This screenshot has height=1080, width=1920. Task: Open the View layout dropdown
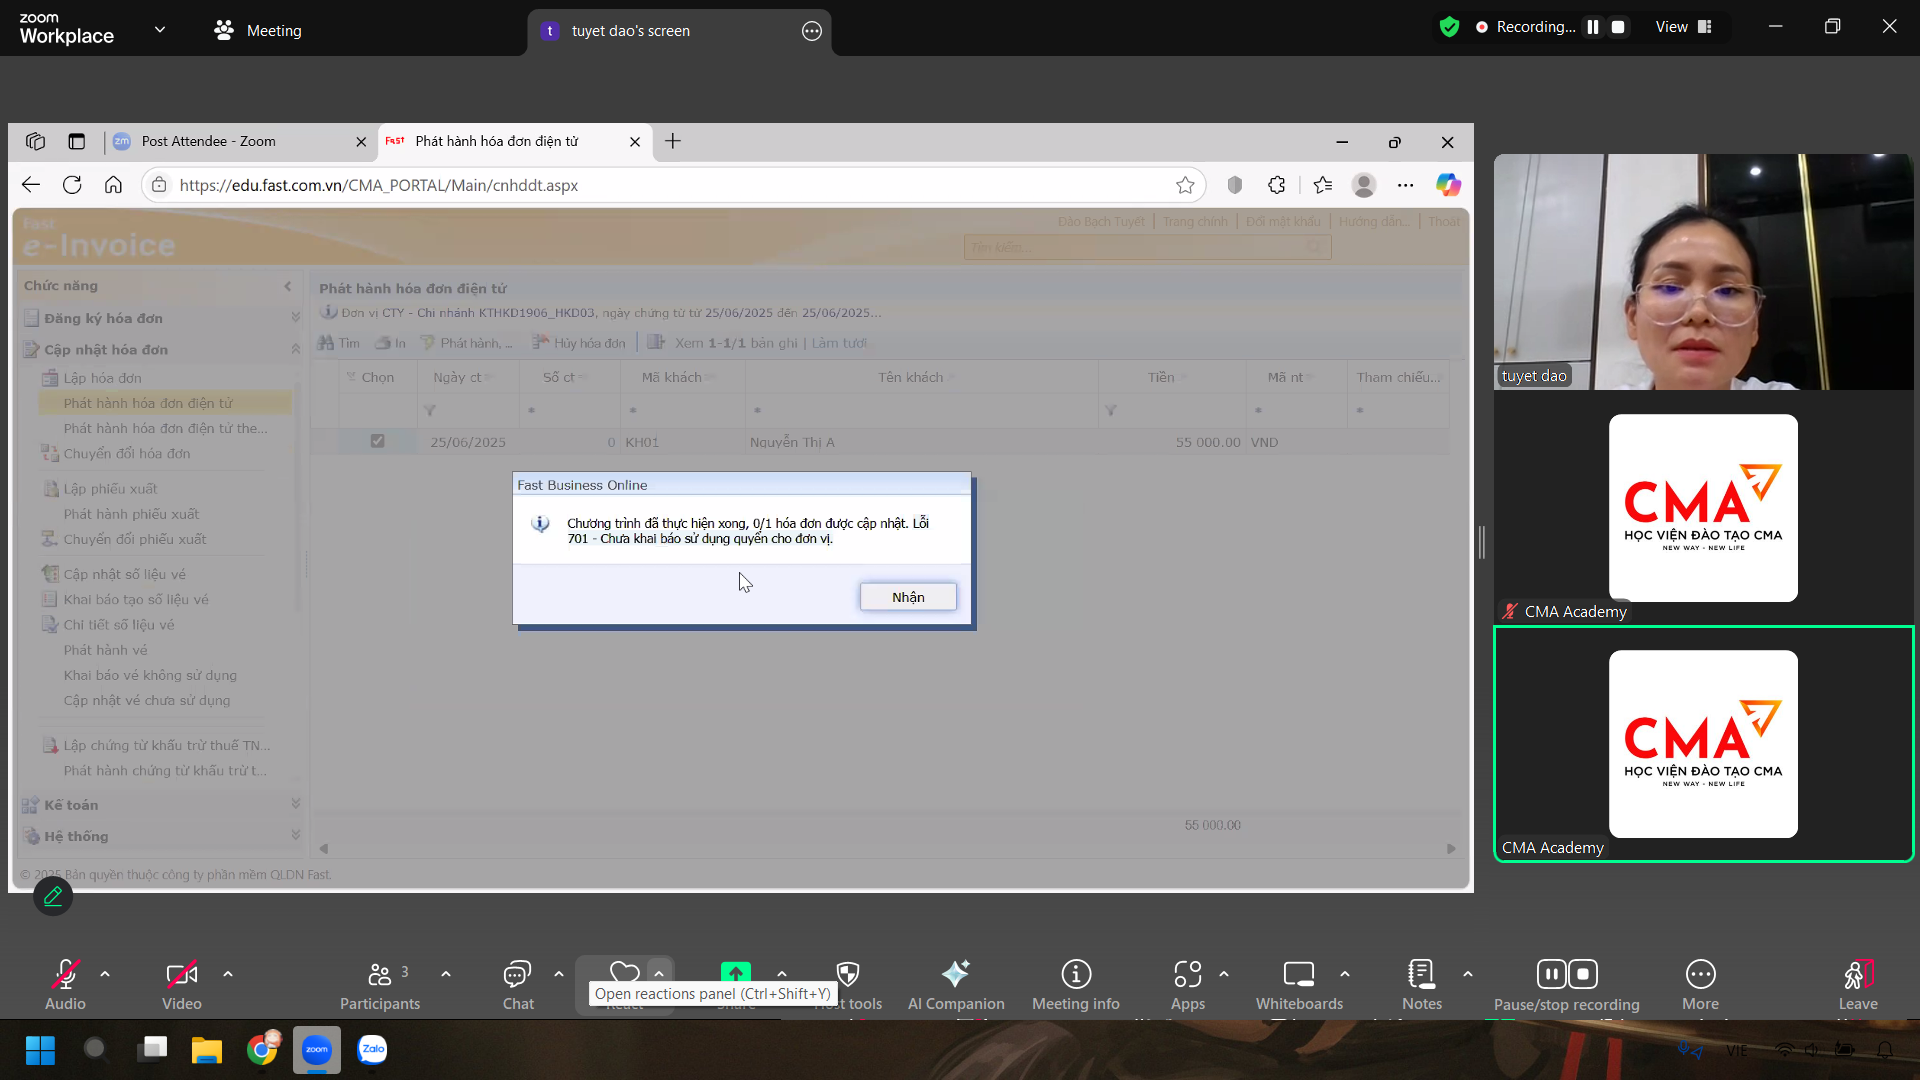(1683, 27)
